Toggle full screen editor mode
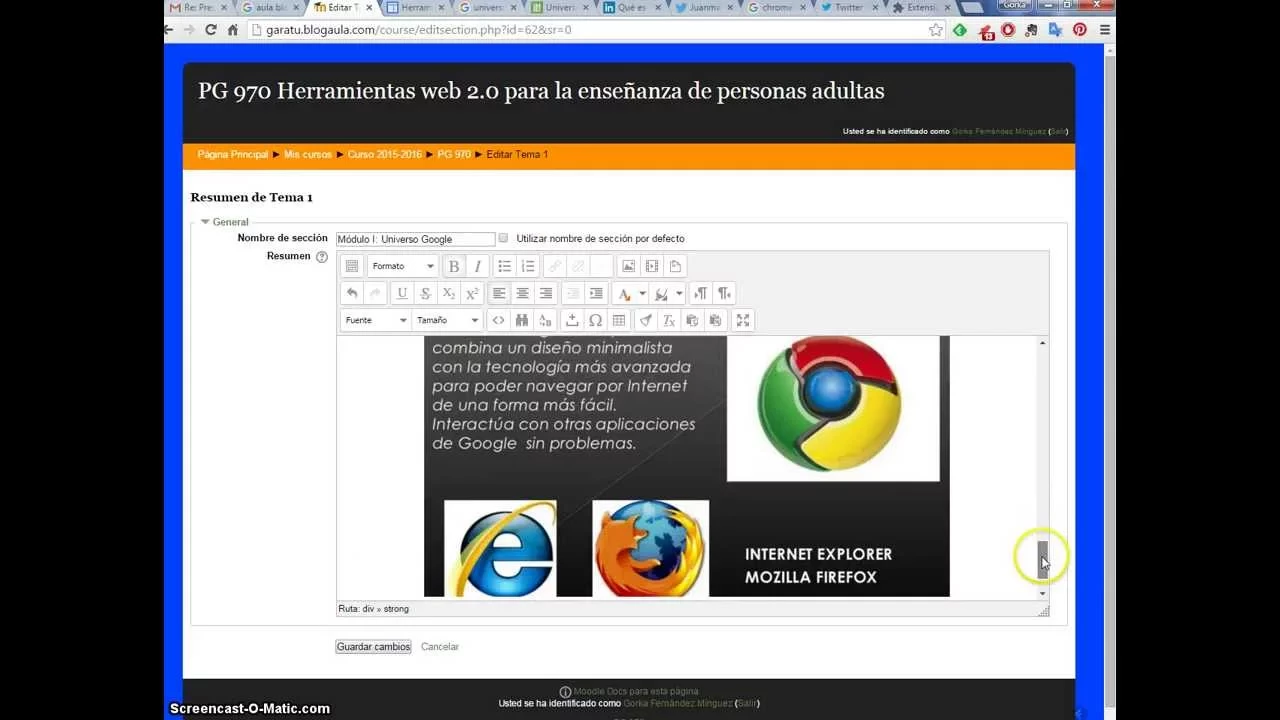Image resolution: width=1280 pixels, height=720 pixels. (743, 320)
